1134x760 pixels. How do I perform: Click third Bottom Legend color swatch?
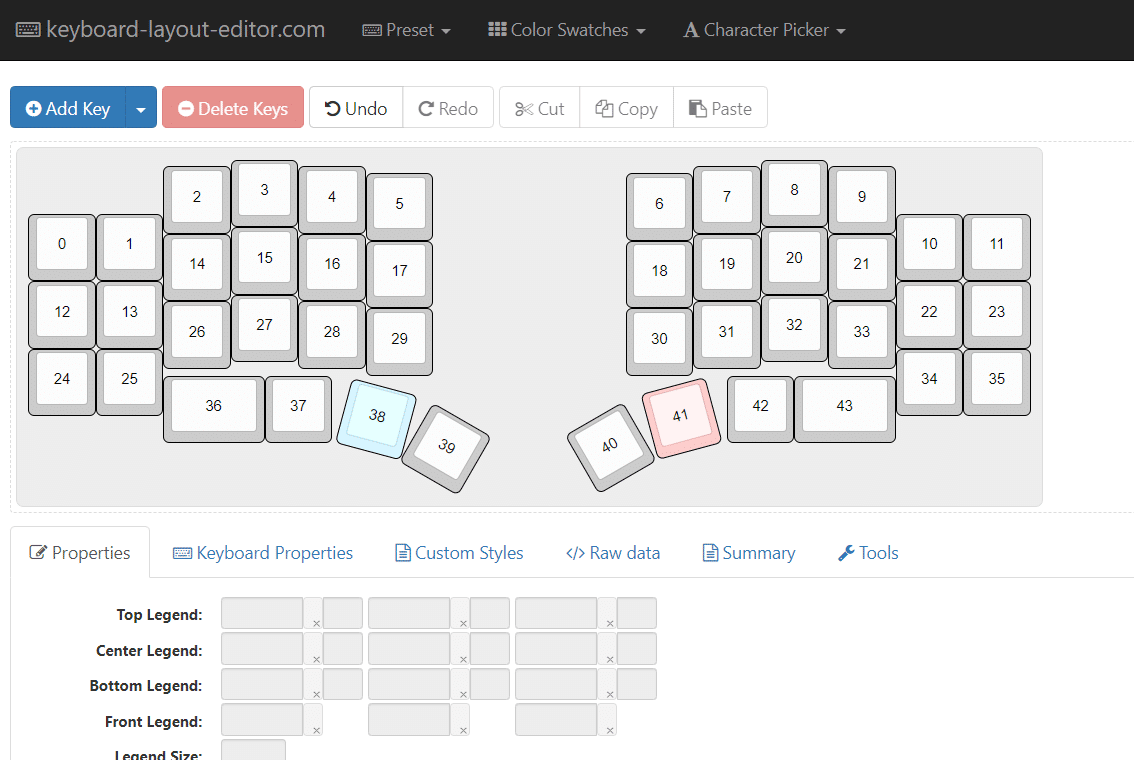636,684
